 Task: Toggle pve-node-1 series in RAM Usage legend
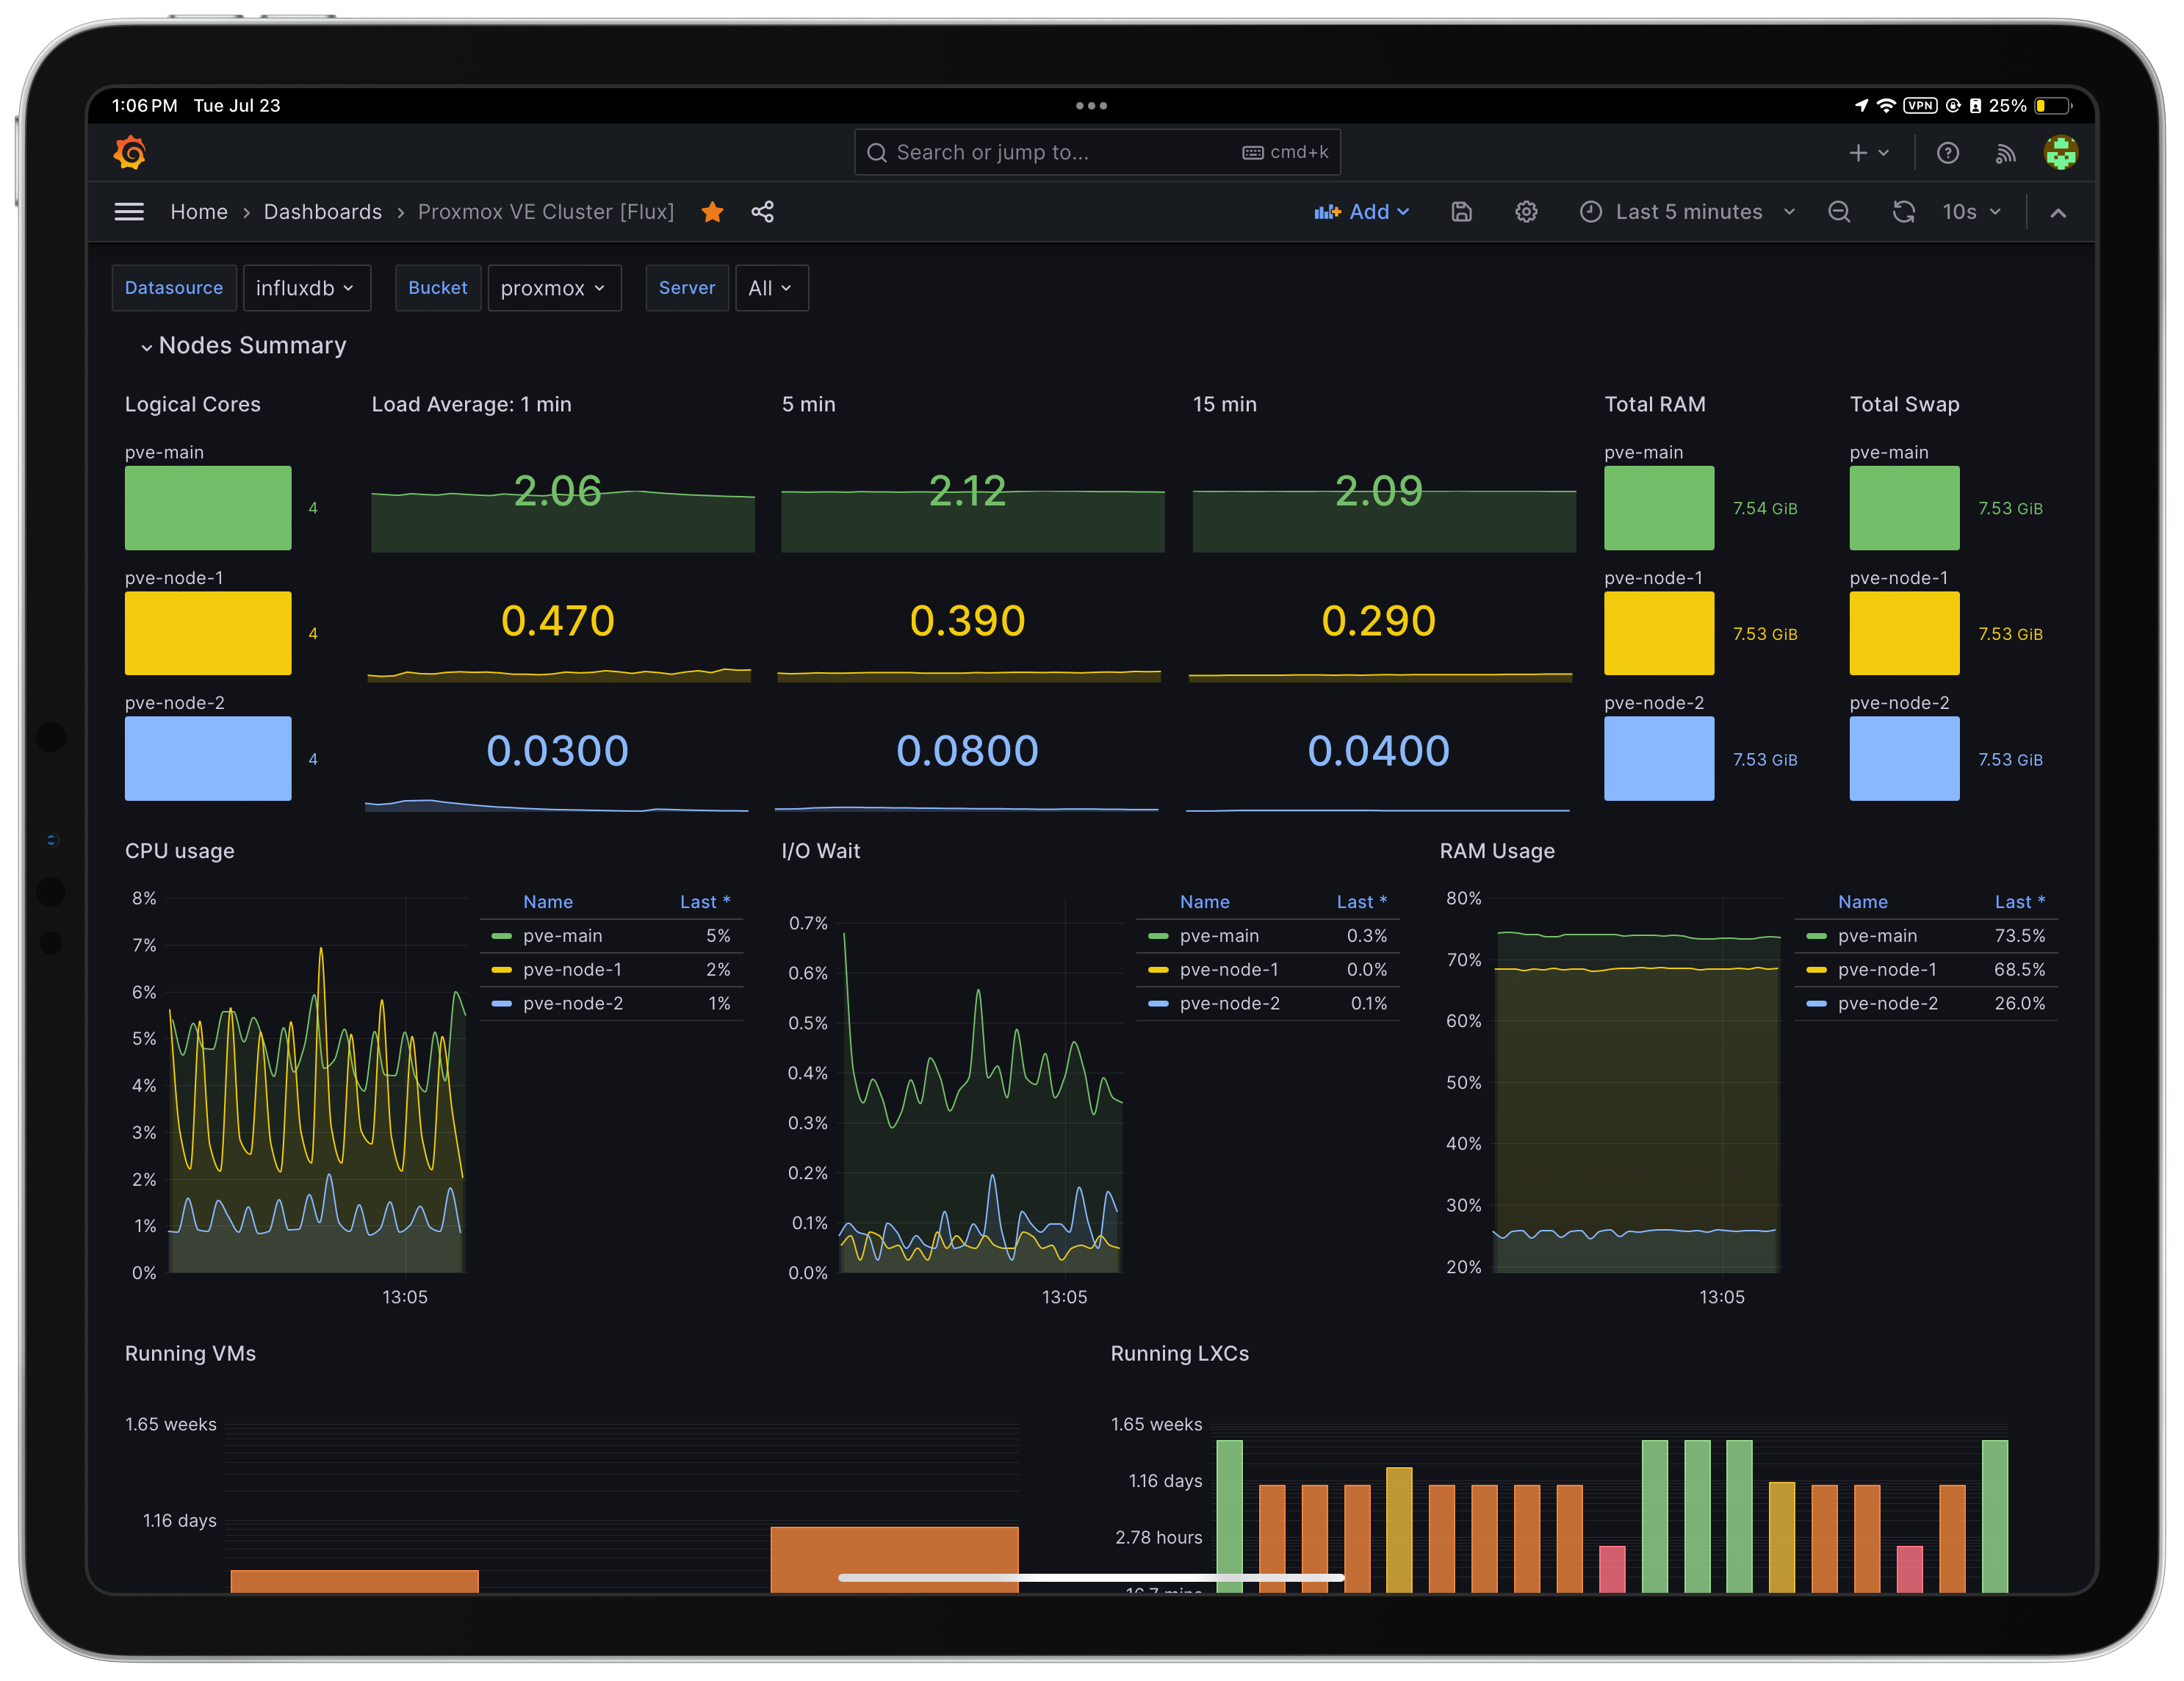click(1887, 970)
